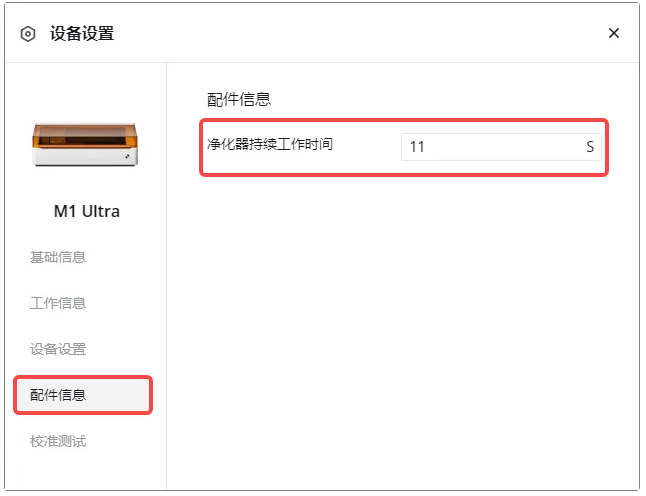Click the S seconds unit in the field
This screenshot has height=496, width=646.
point(590,147)
